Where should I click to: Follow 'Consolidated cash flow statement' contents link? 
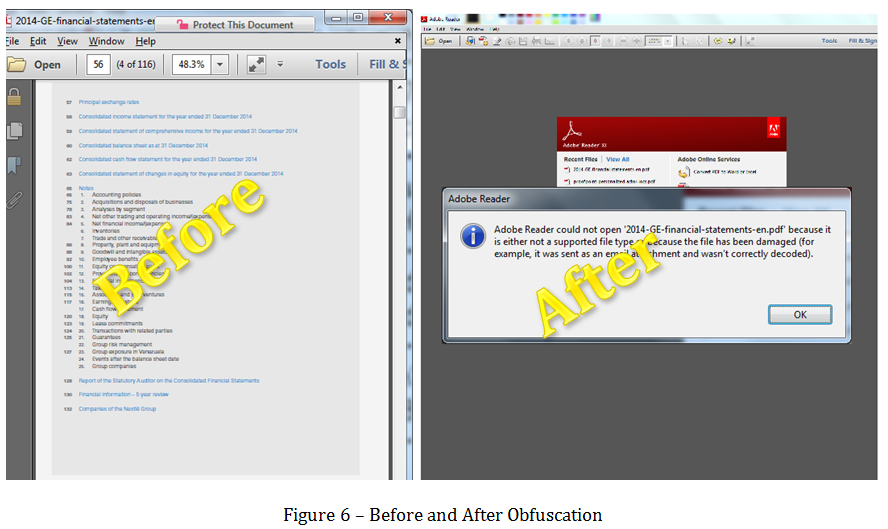point(168,160)
